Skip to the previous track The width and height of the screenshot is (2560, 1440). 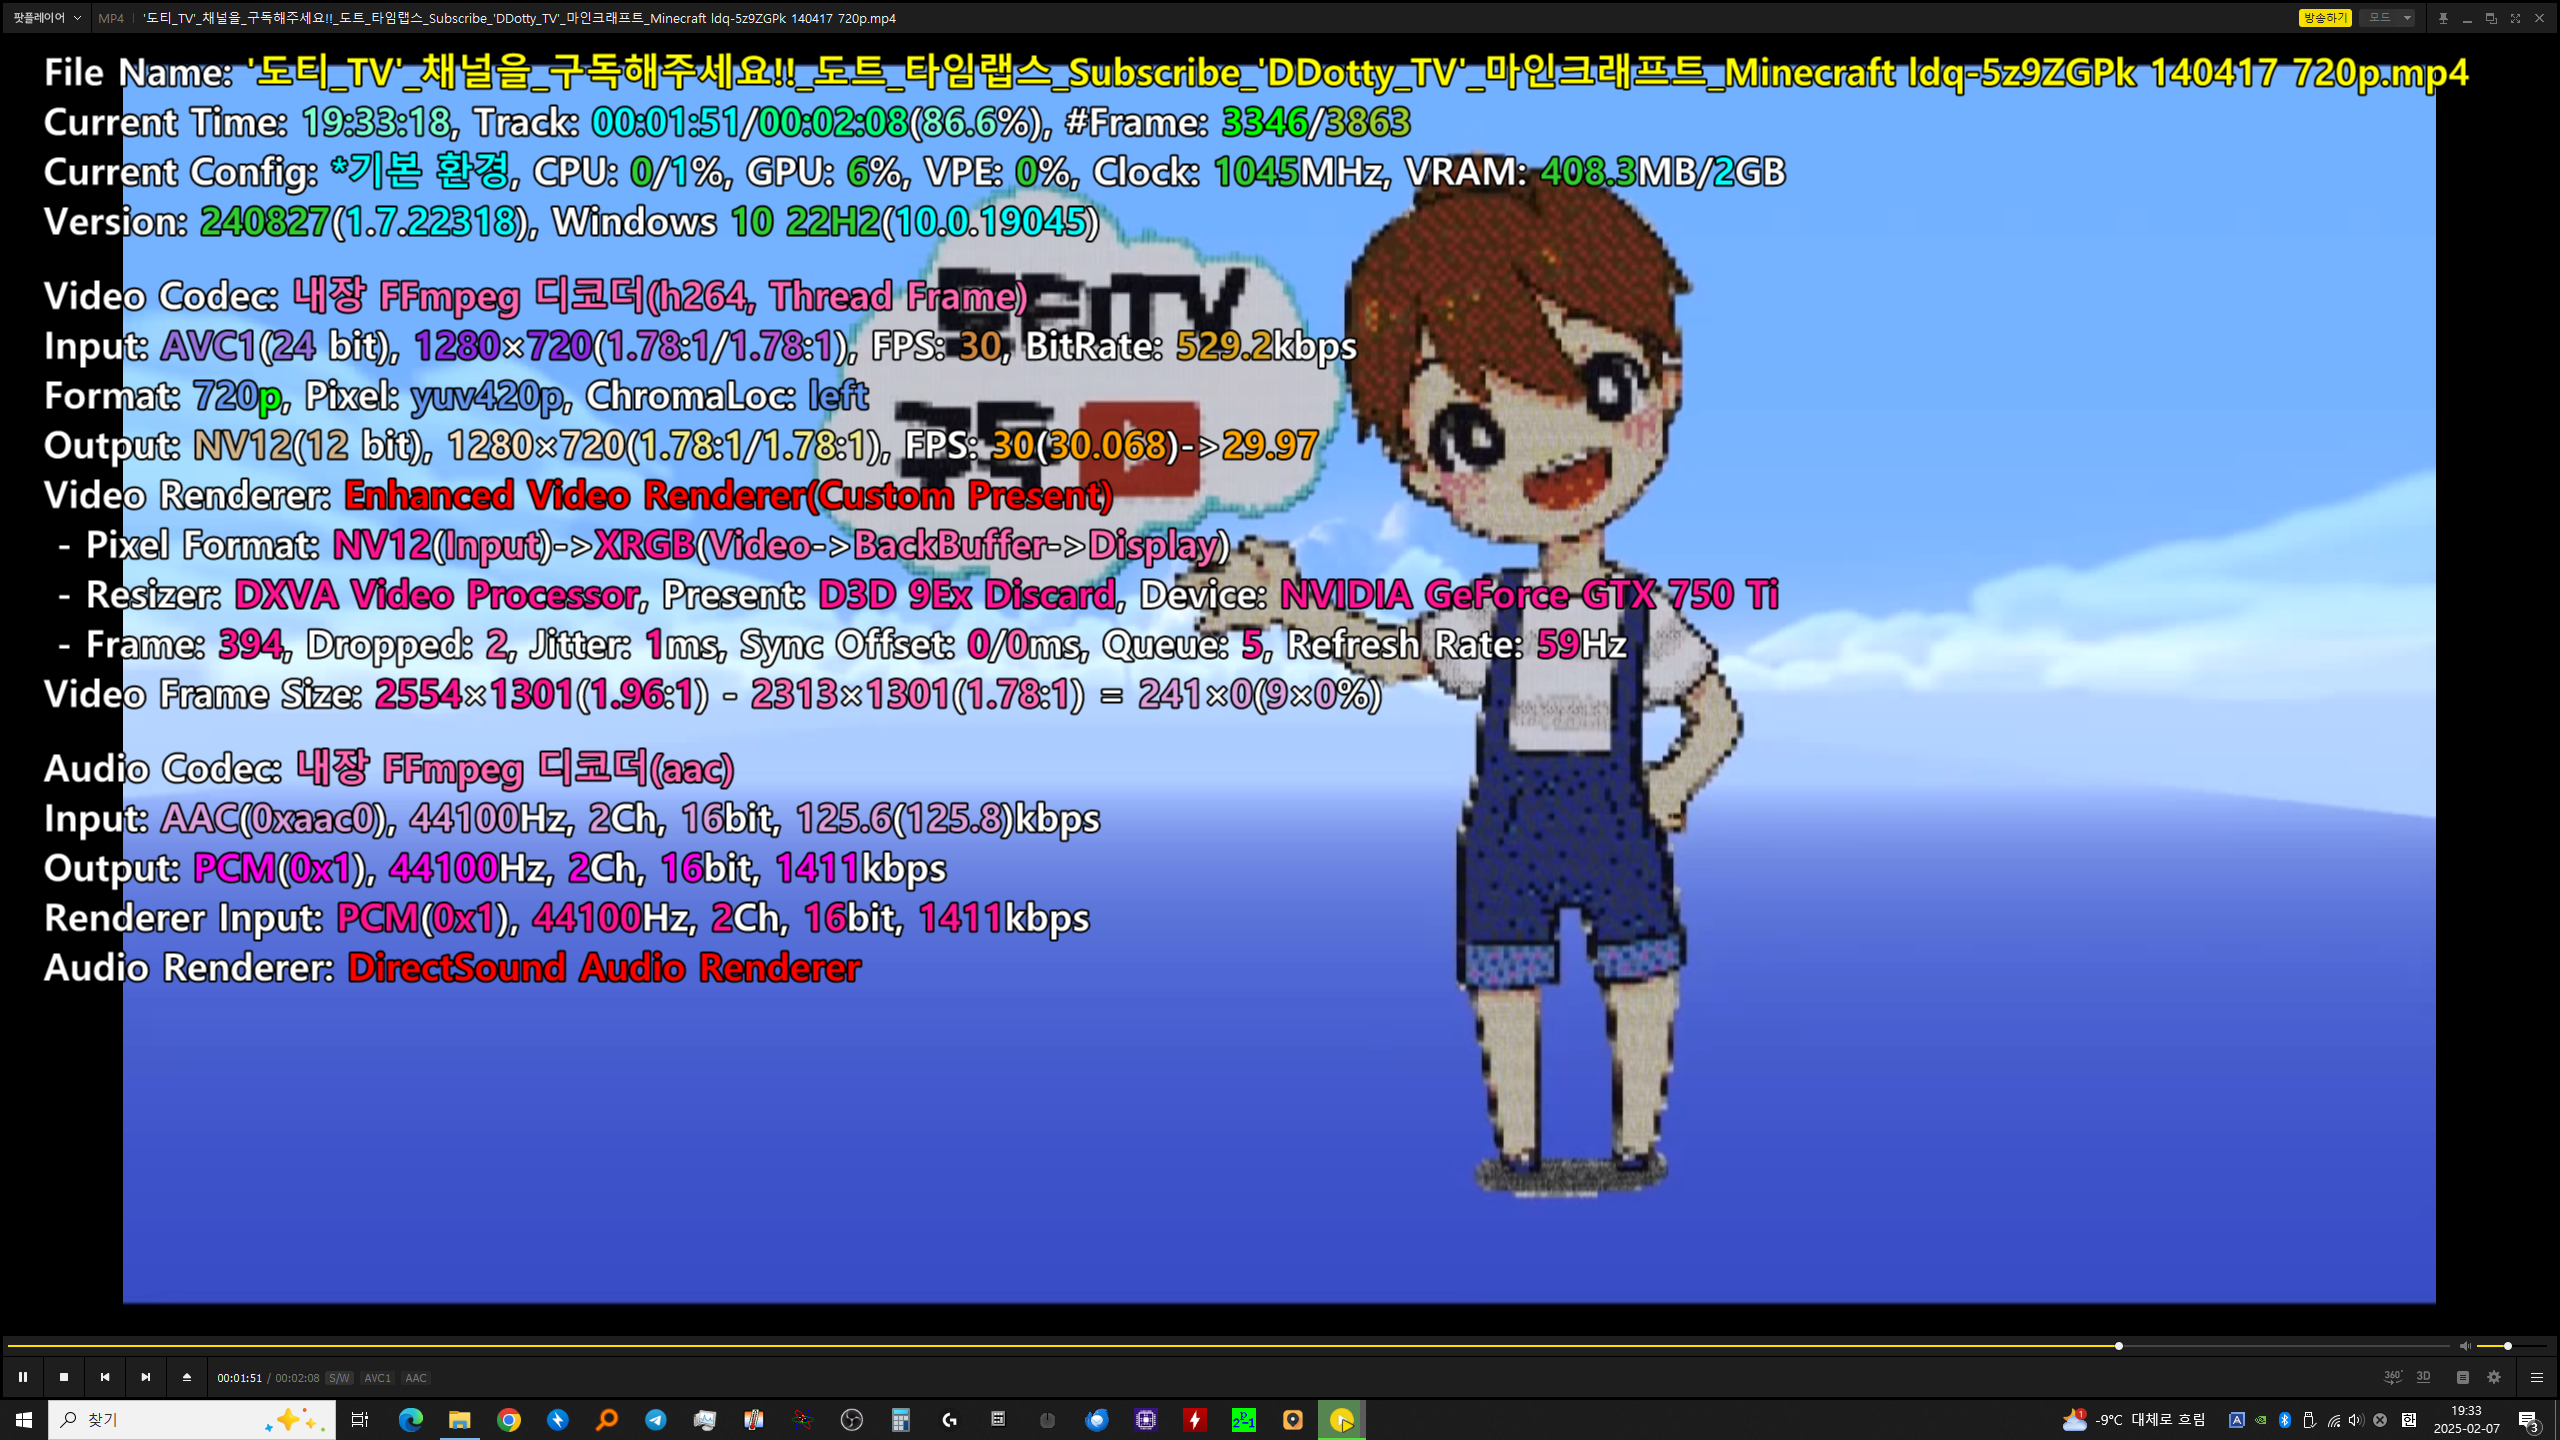point(105,1377)
